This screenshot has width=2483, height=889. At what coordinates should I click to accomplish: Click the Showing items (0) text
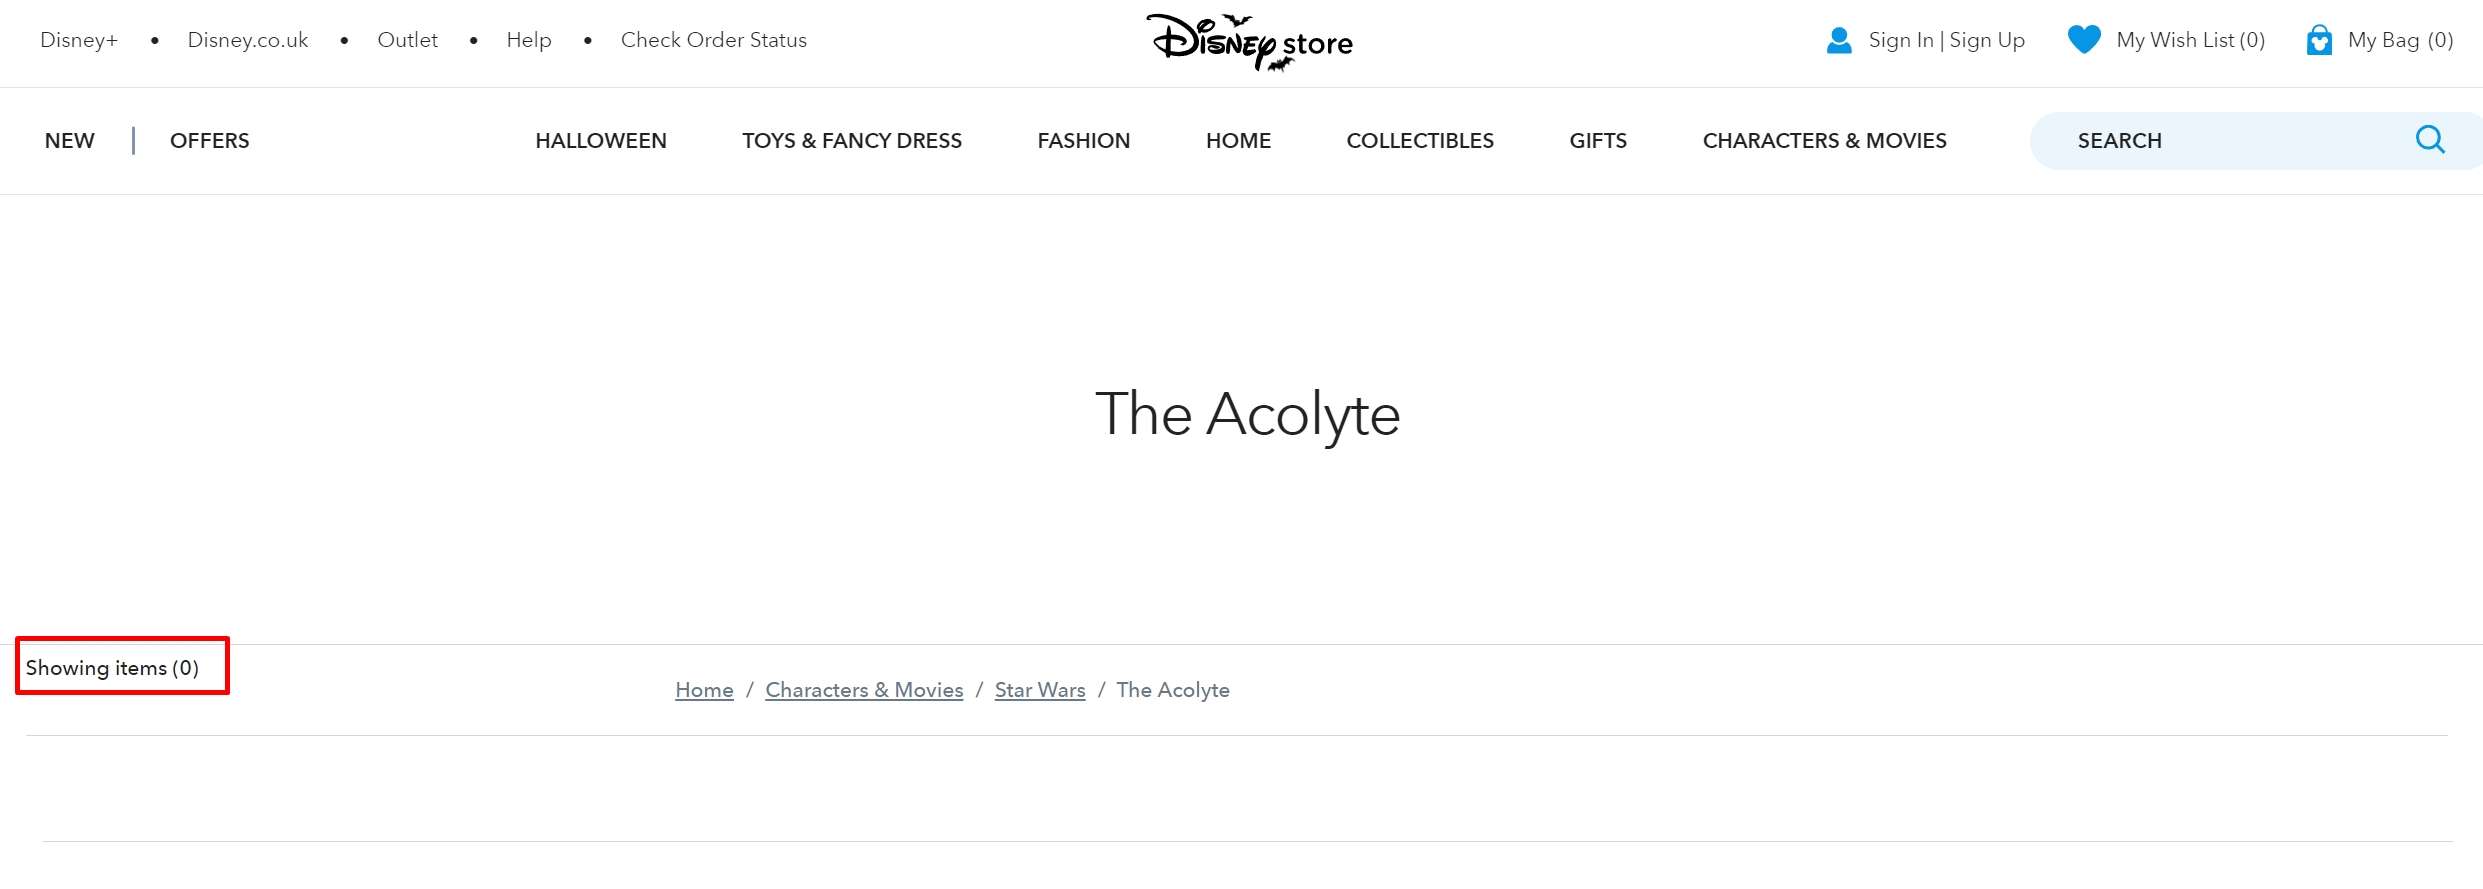(112, 667)
